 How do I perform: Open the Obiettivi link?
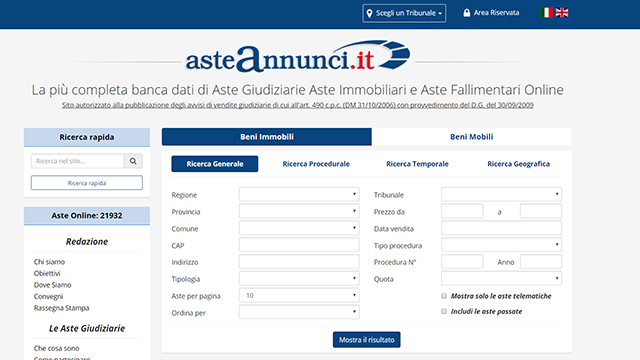click(x=47, y=273)
